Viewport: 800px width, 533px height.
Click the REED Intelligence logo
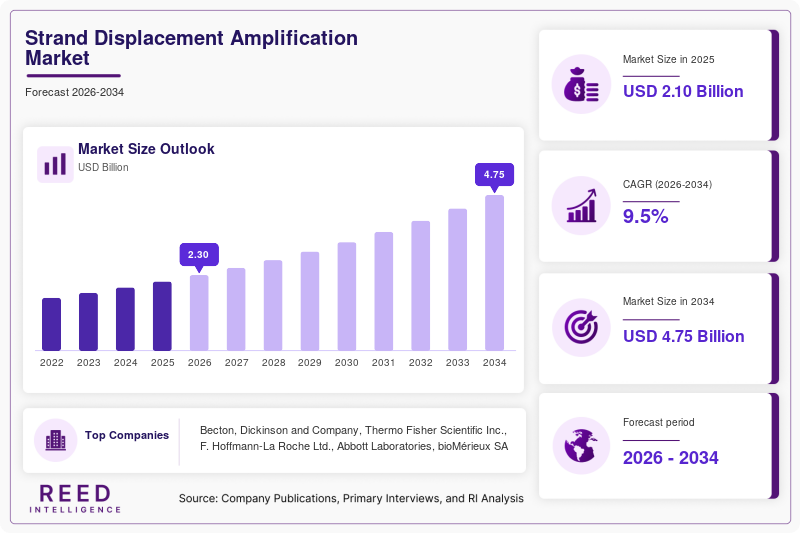[75, 499]
